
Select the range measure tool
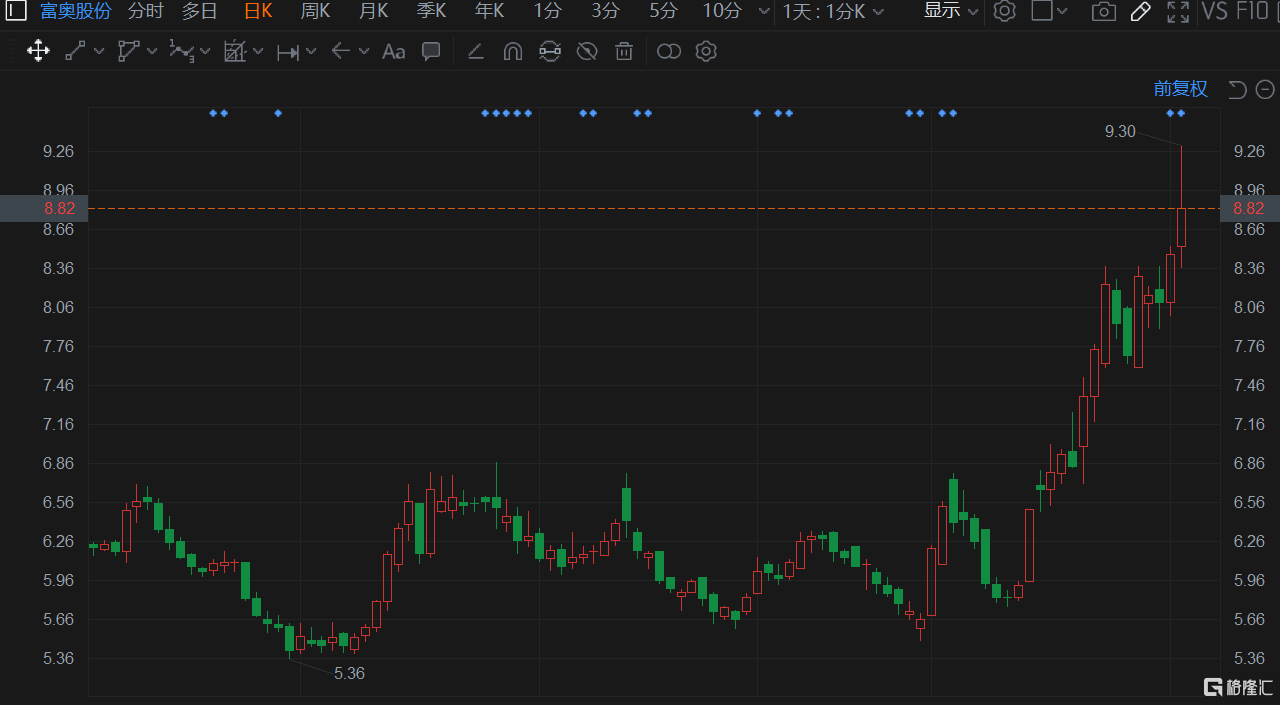288,51
